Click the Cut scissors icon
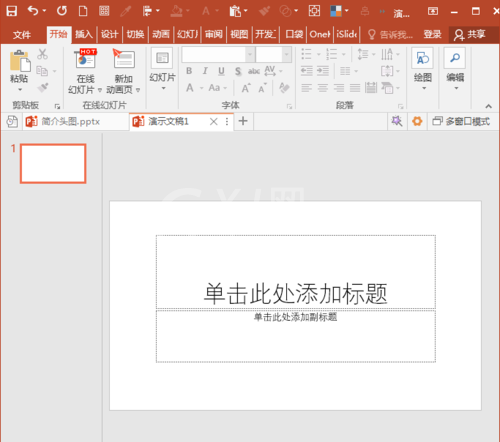Image resolution: width=500 pixels, height=442 pixels. tap(42, 54)
